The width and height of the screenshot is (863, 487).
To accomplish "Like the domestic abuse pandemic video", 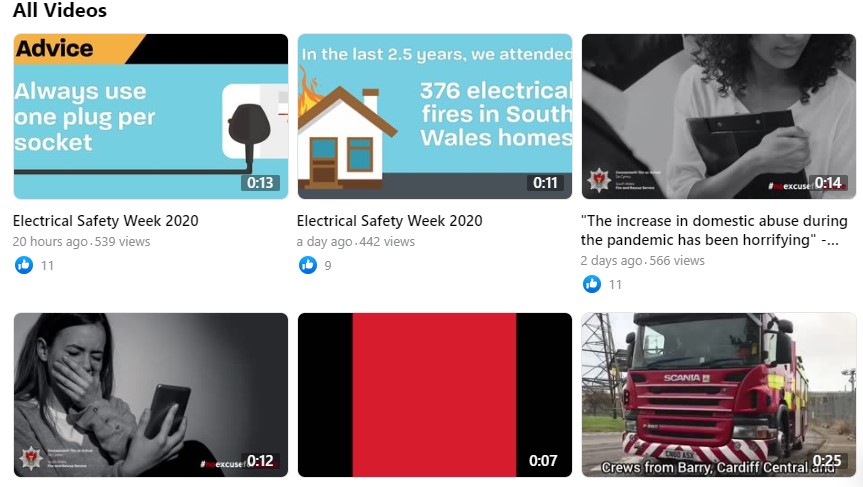I will [x=592, y=284].
